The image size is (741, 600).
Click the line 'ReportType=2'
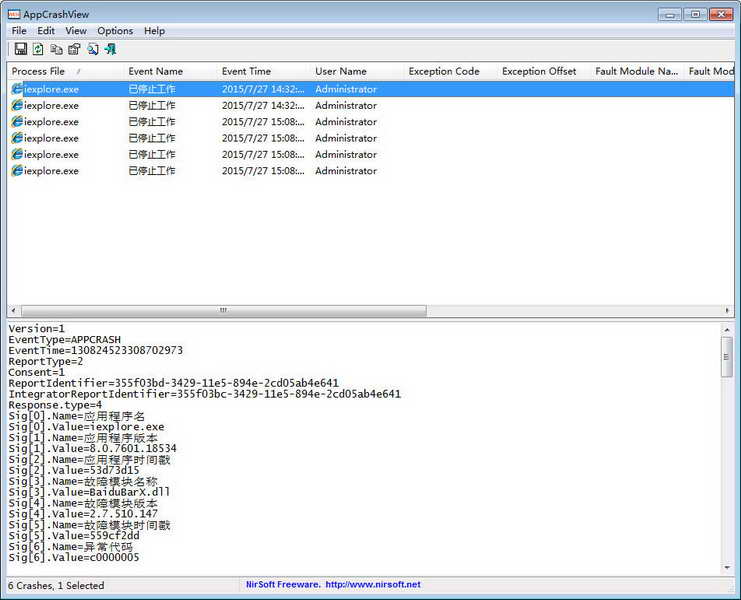point(46,361)
